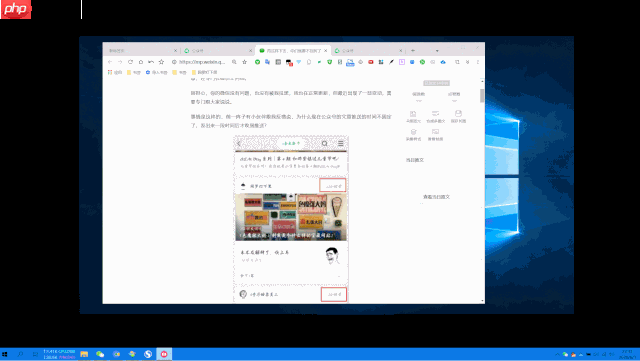Click the crop screenshot icon in the toolbar

[457, 62]
